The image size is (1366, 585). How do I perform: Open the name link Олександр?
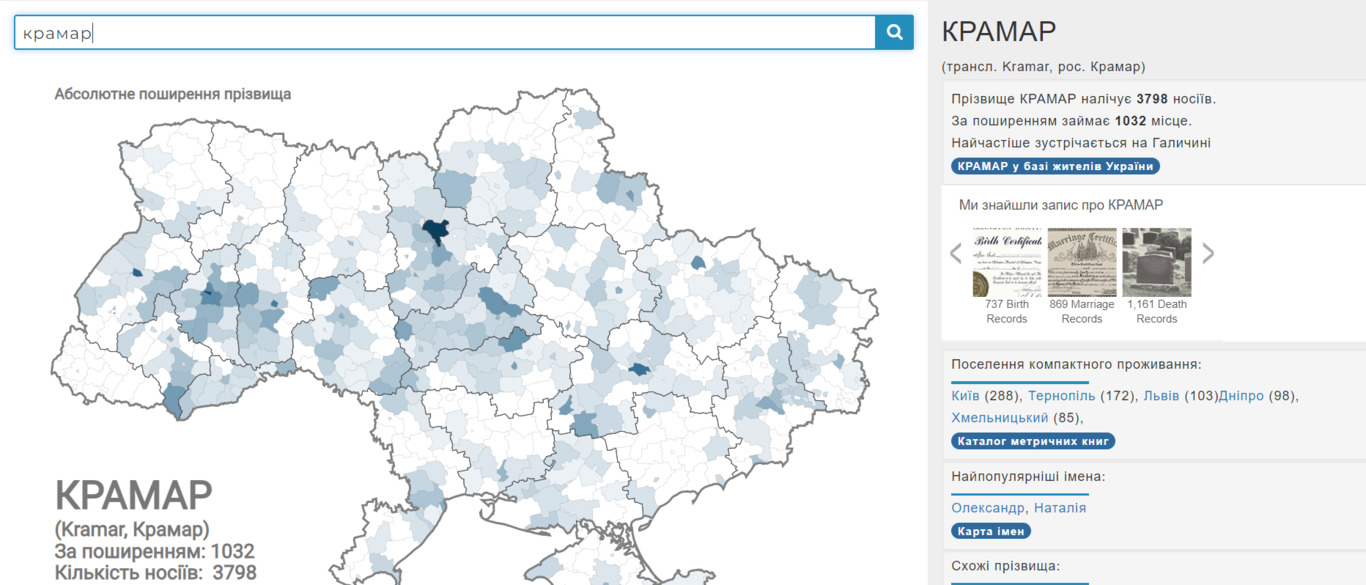(x=988, y=508)
